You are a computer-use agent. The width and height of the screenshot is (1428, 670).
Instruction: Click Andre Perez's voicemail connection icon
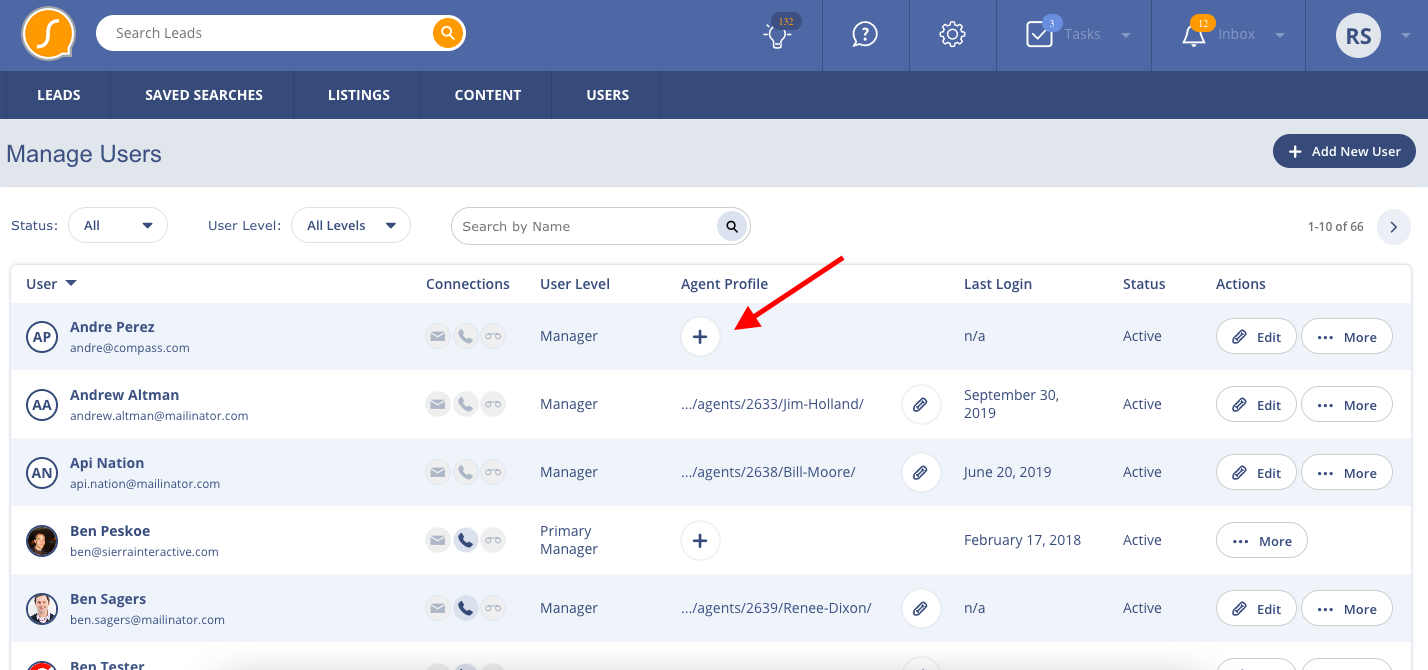tap(493, 337)
